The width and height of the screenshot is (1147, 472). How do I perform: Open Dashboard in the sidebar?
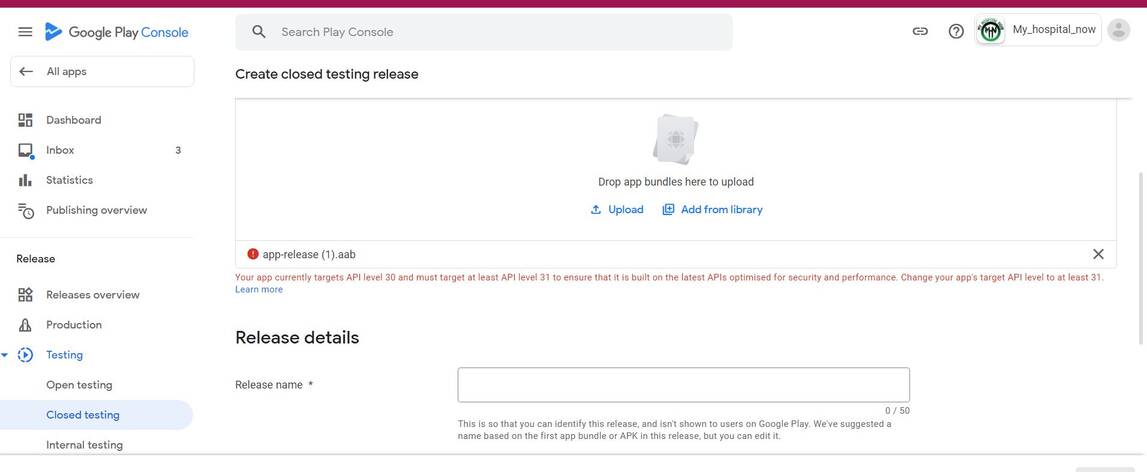73,120
